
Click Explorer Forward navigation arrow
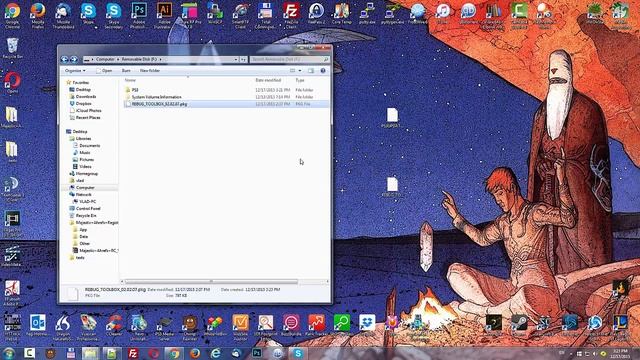tap(74, 60)
